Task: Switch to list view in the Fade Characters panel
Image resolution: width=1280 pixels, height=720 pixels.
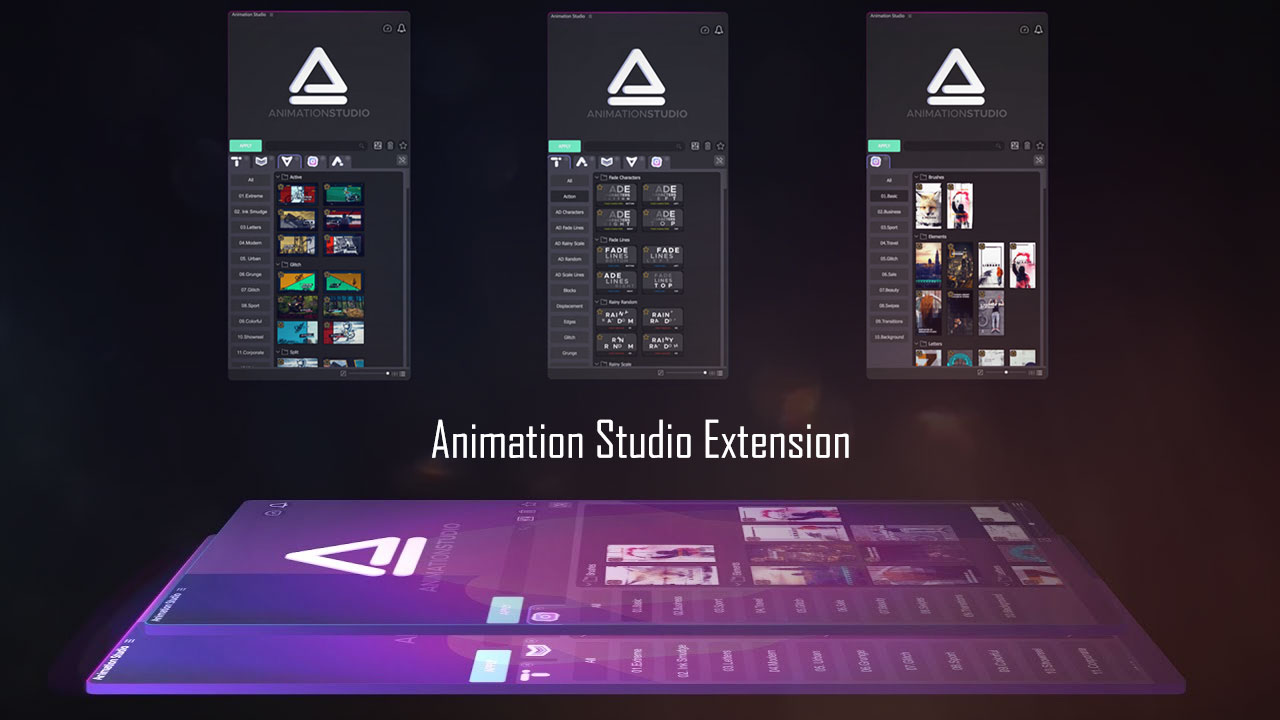Action: click(721, 373)
